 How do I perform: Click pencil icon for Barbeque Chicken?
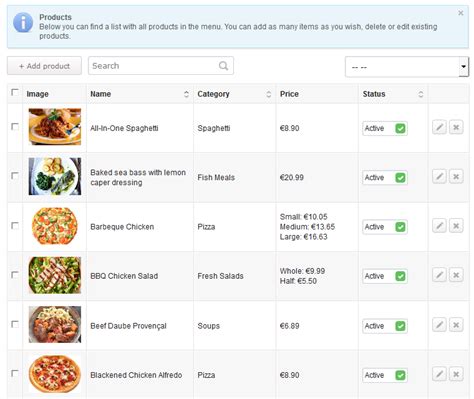click(439, 226)
